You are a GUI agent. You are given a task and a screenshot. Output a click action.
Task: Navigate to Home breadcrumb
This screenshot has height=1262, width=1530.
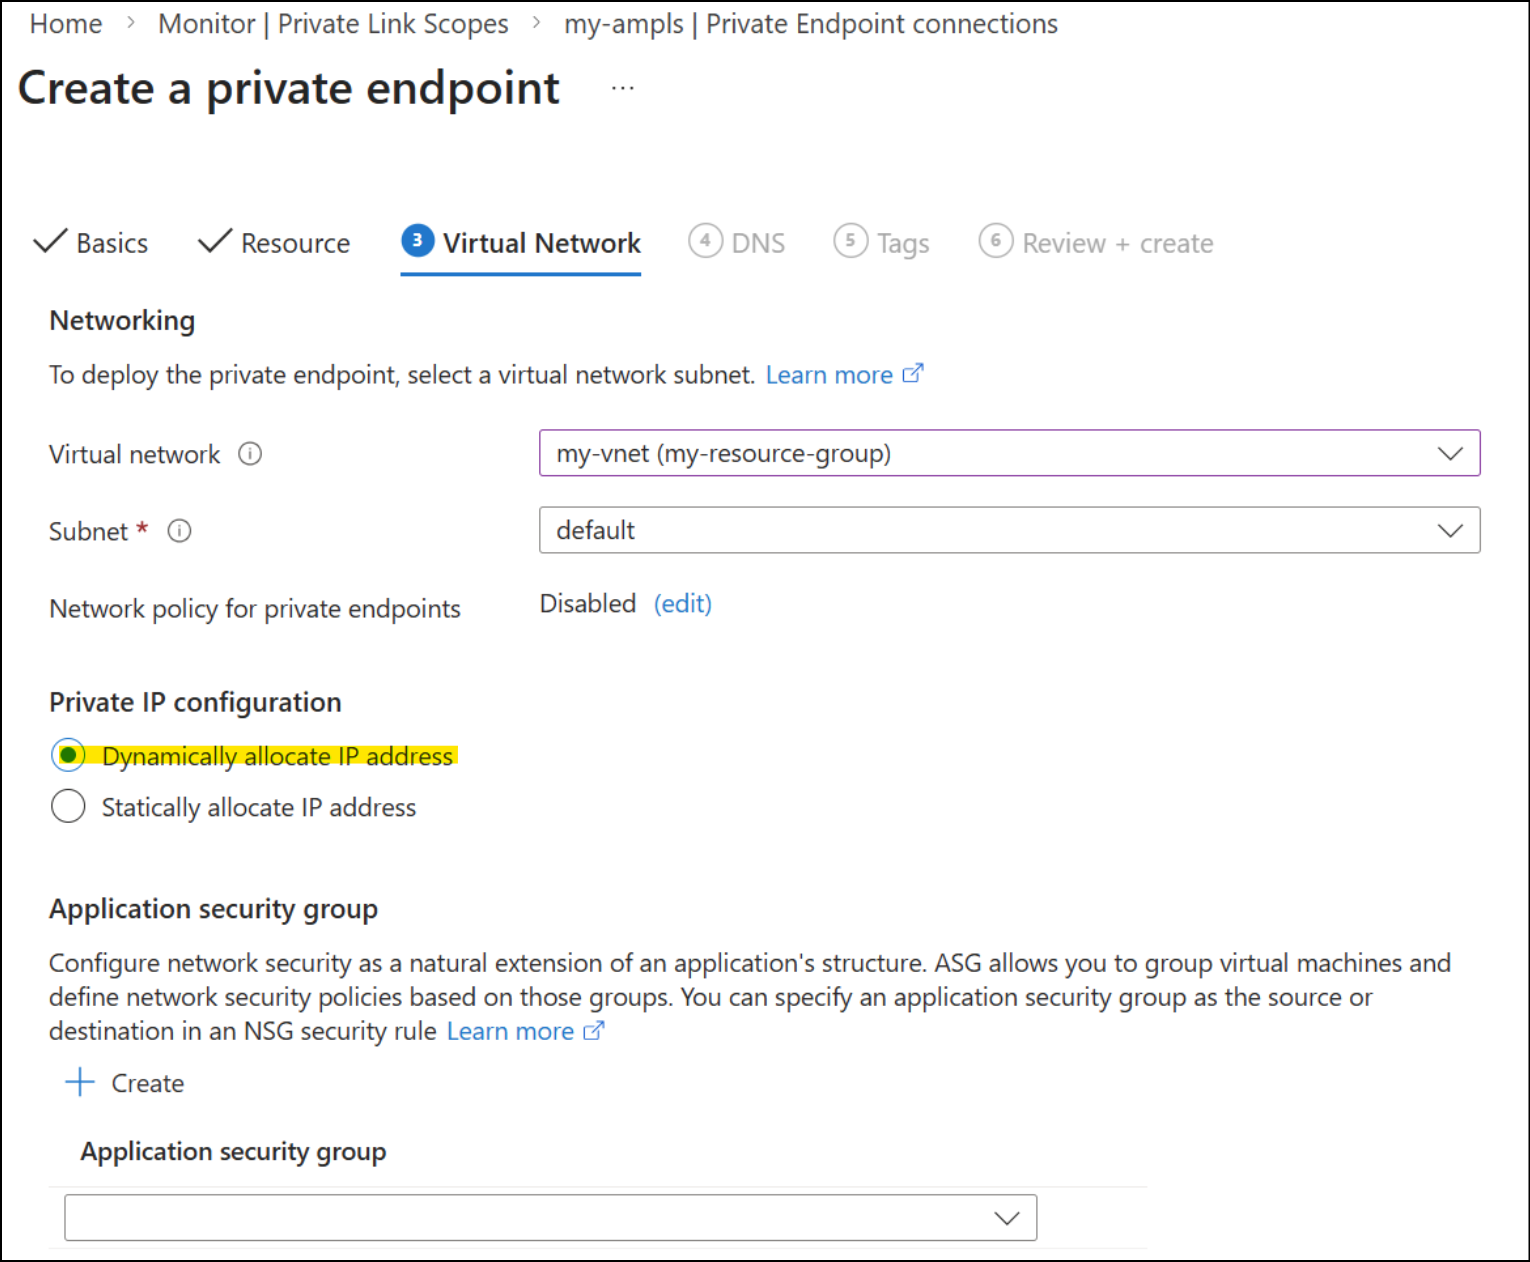click(x=66, y=24)
